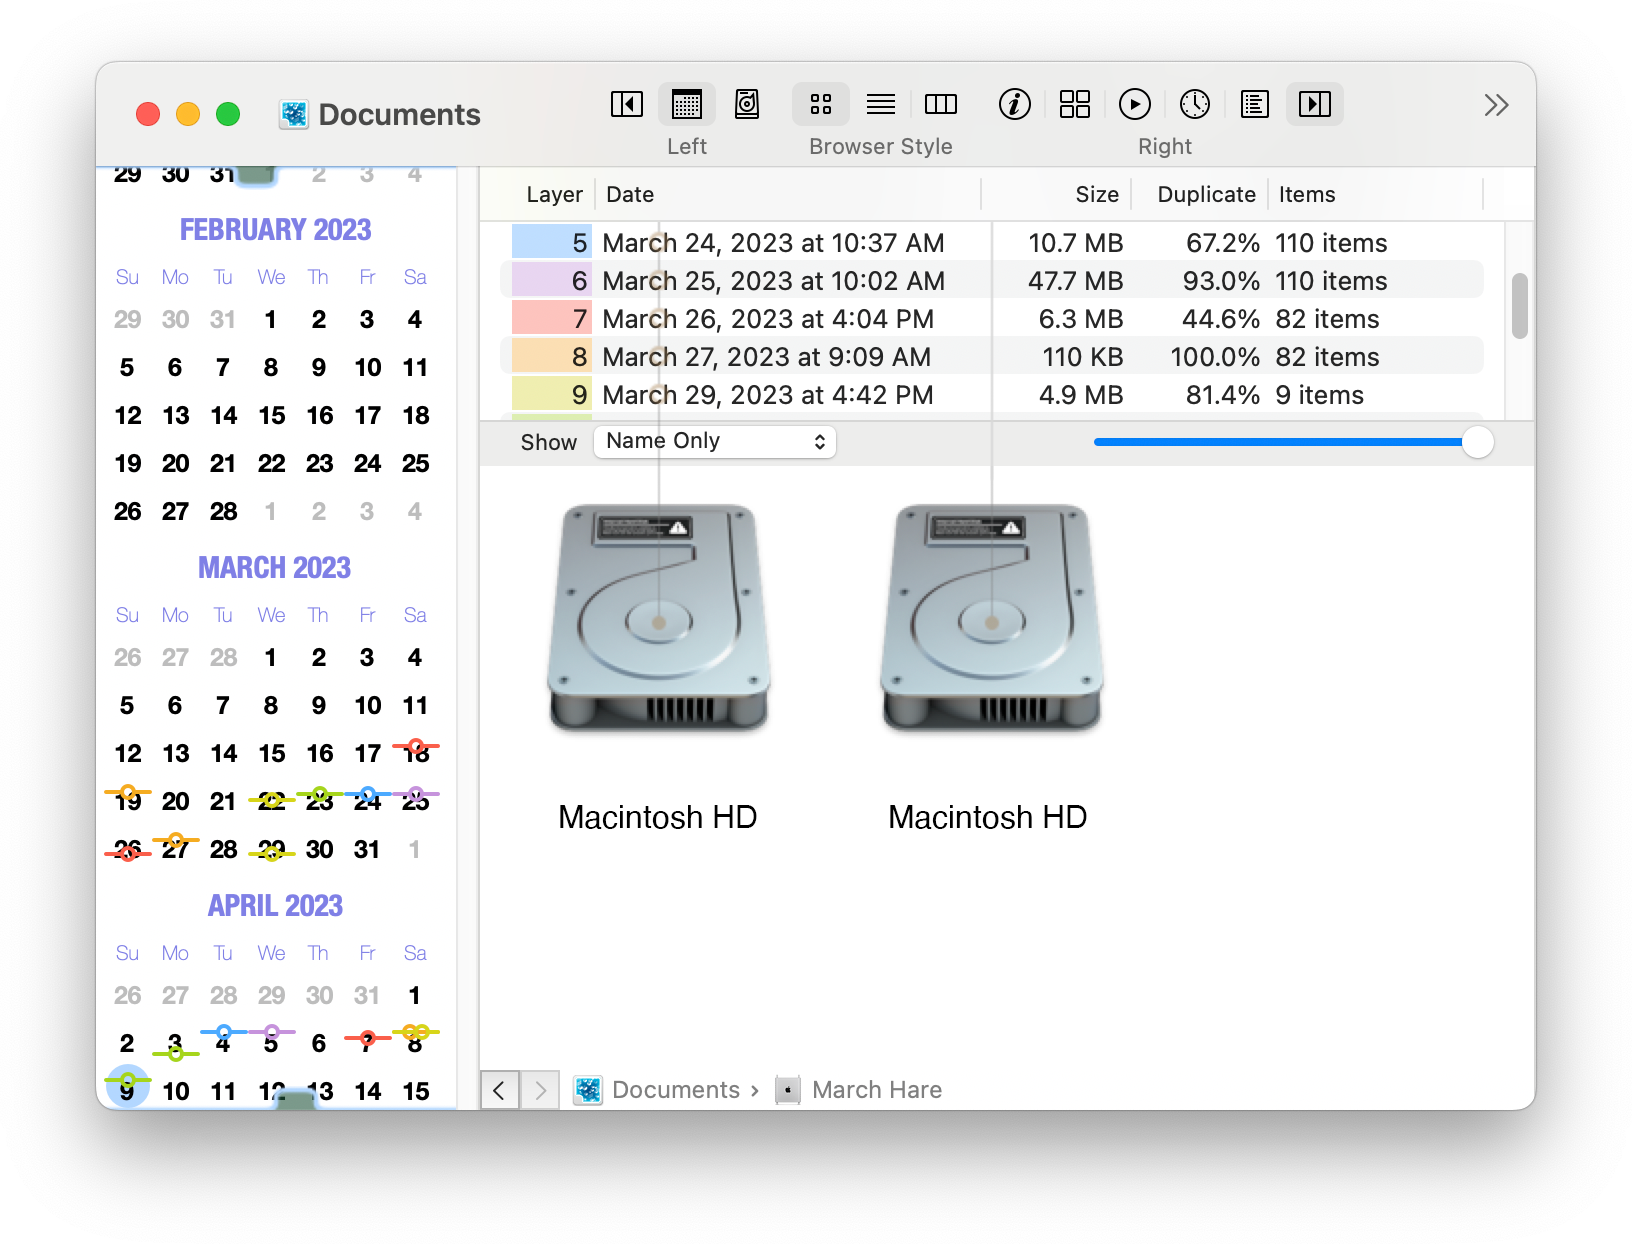Select layer 8 row dated March 27, 2023
The image size is (1632, 1244).
click(x=991, y=357)
